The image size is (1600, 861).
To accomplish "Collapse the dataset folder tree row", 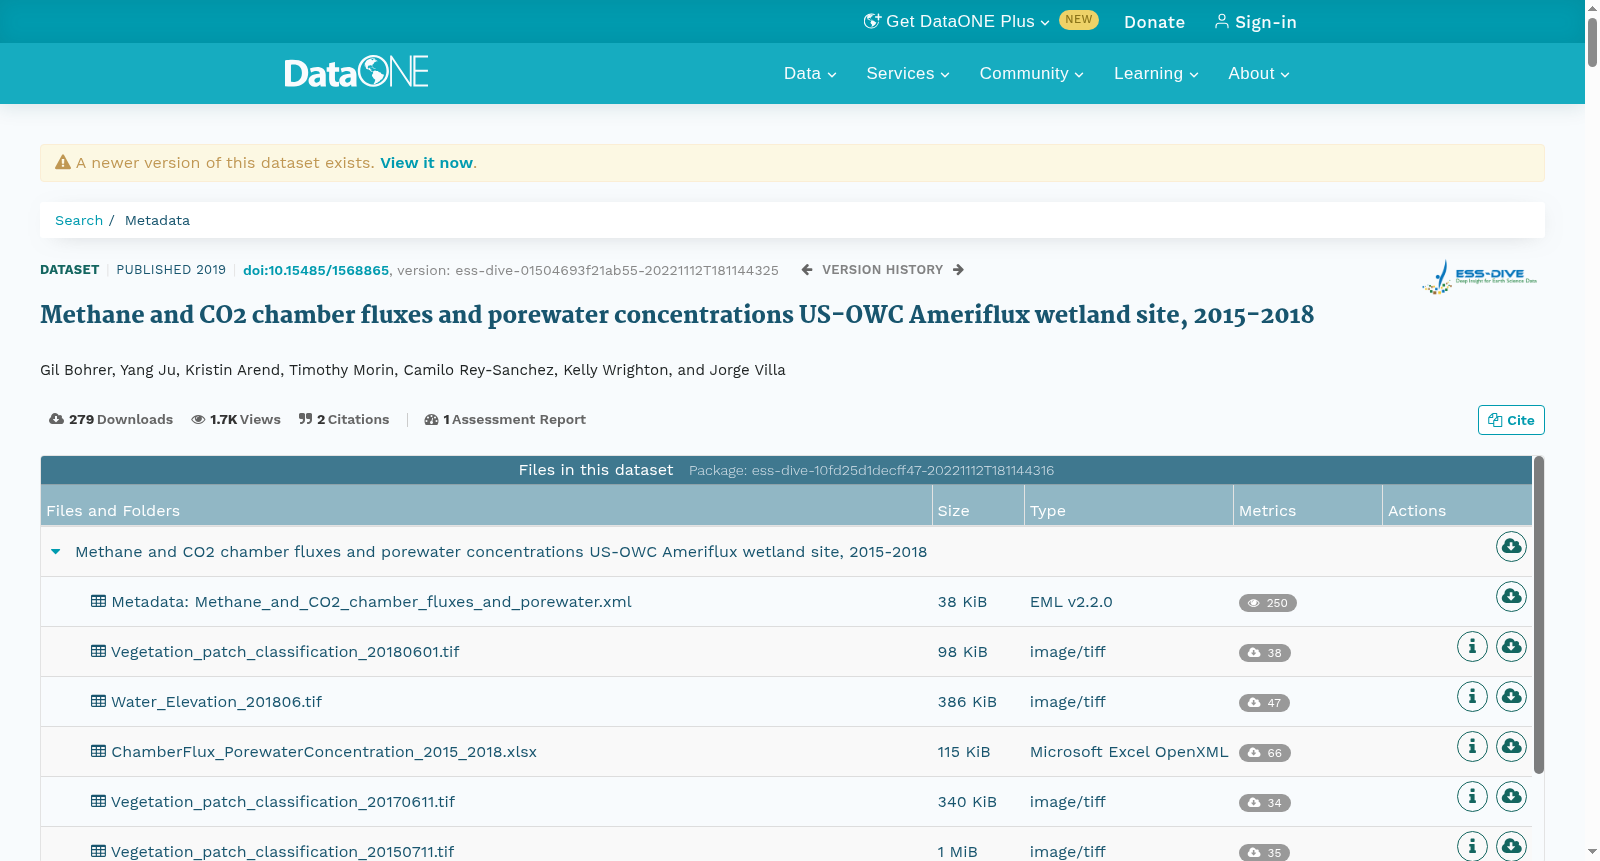I will click(56, 552).
